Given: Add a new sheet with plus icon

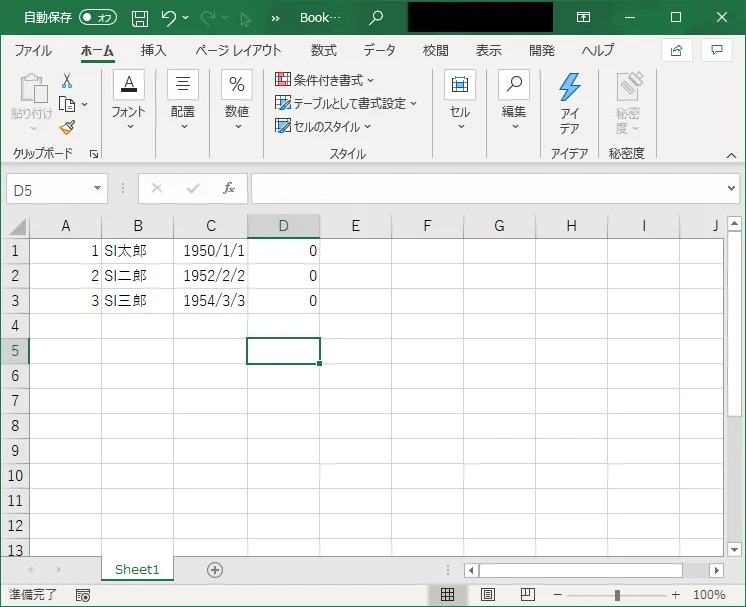Looking at the screenshot, I should [x=215, y=570].
